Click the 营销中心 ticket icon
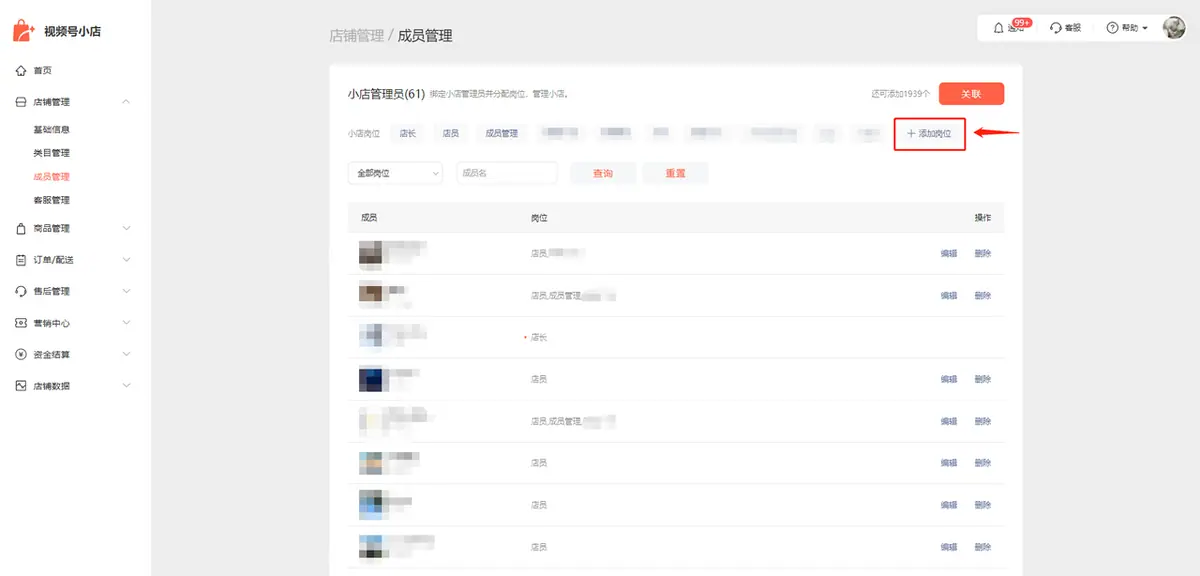 point(21,323)
